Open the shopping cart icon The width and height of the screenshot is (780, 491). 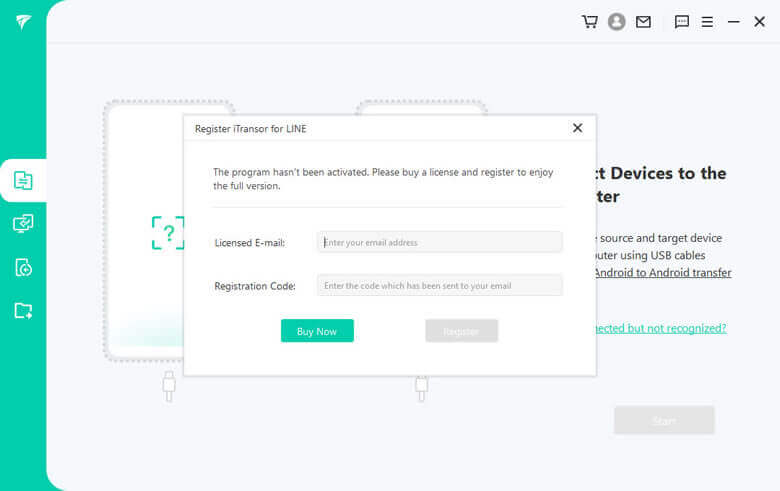[x=590, y=22]
